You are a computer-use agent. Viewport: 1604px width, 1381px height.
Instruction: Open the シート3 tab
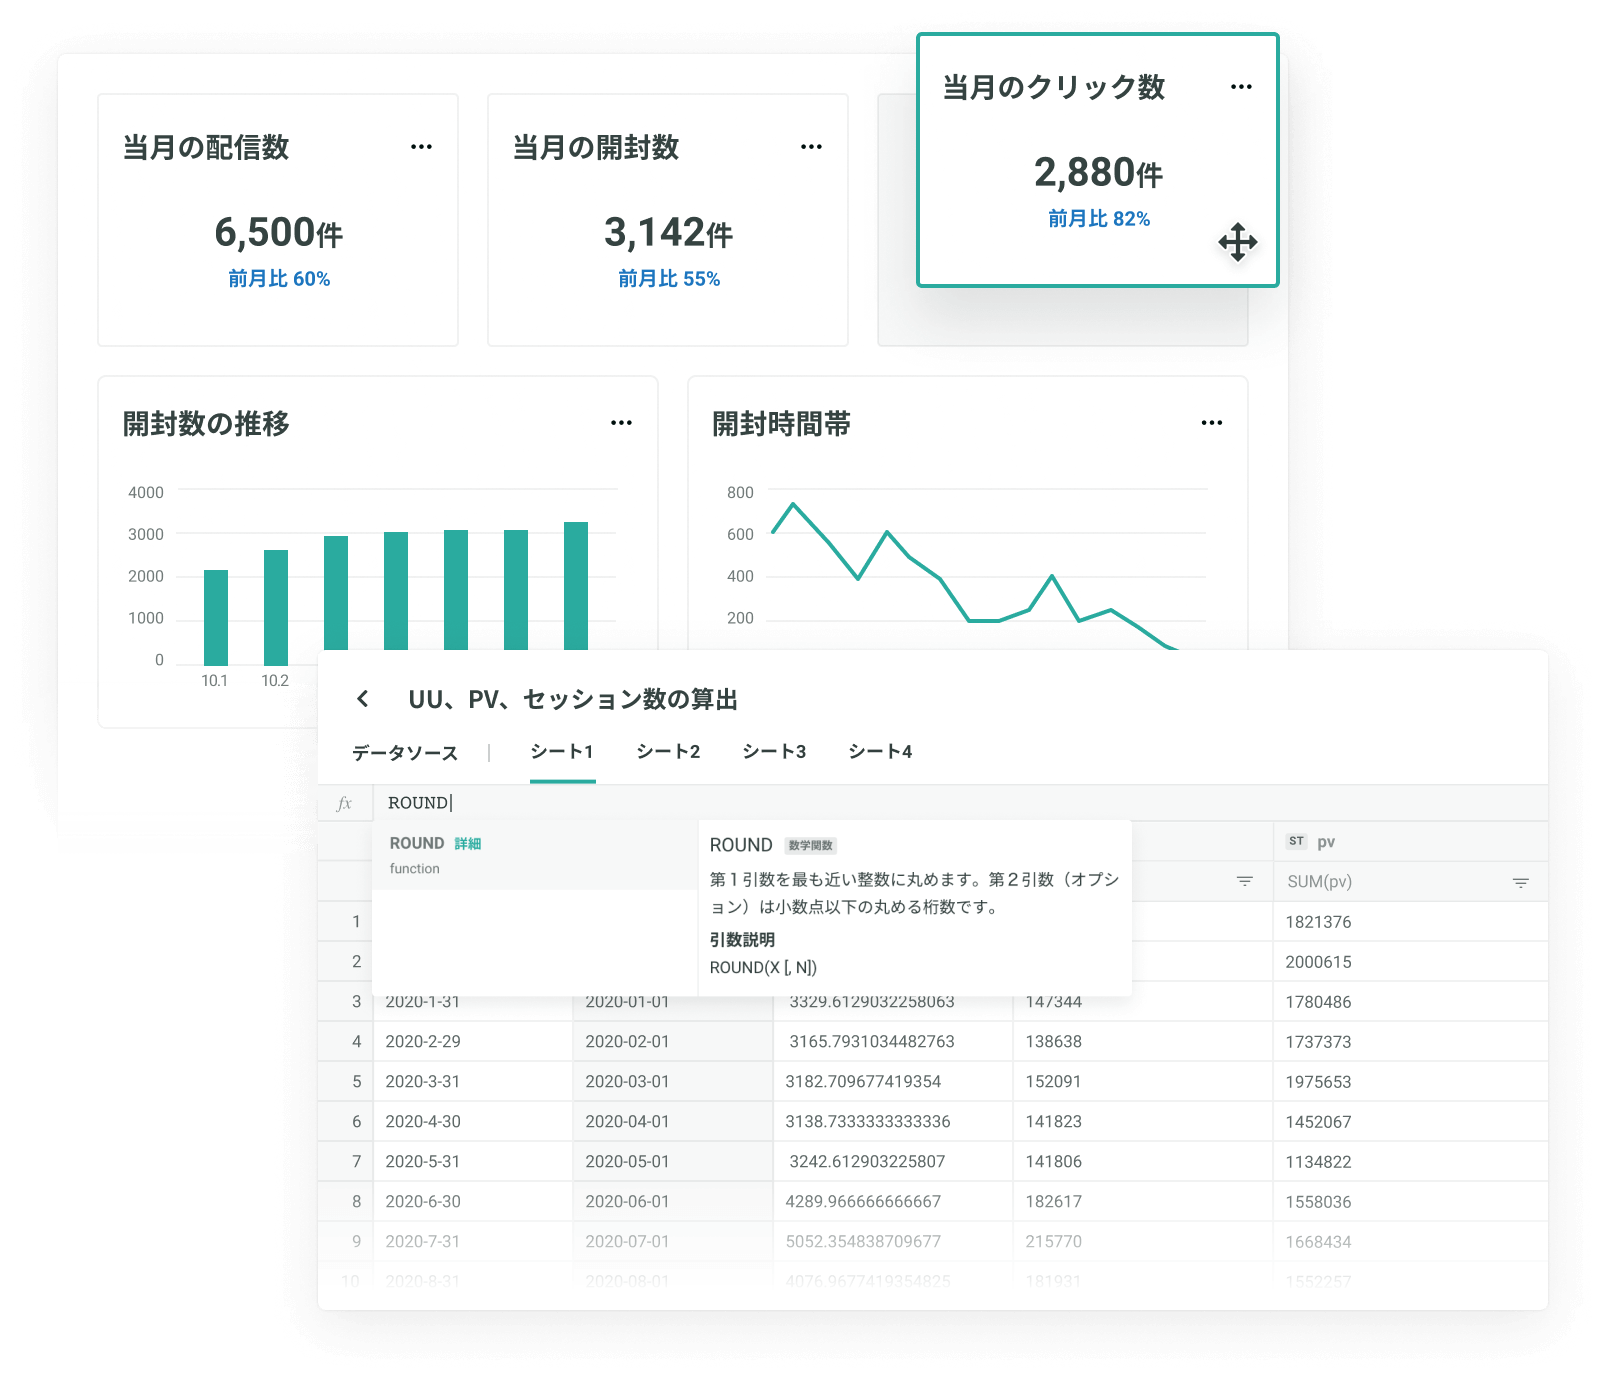pos(774,752)
